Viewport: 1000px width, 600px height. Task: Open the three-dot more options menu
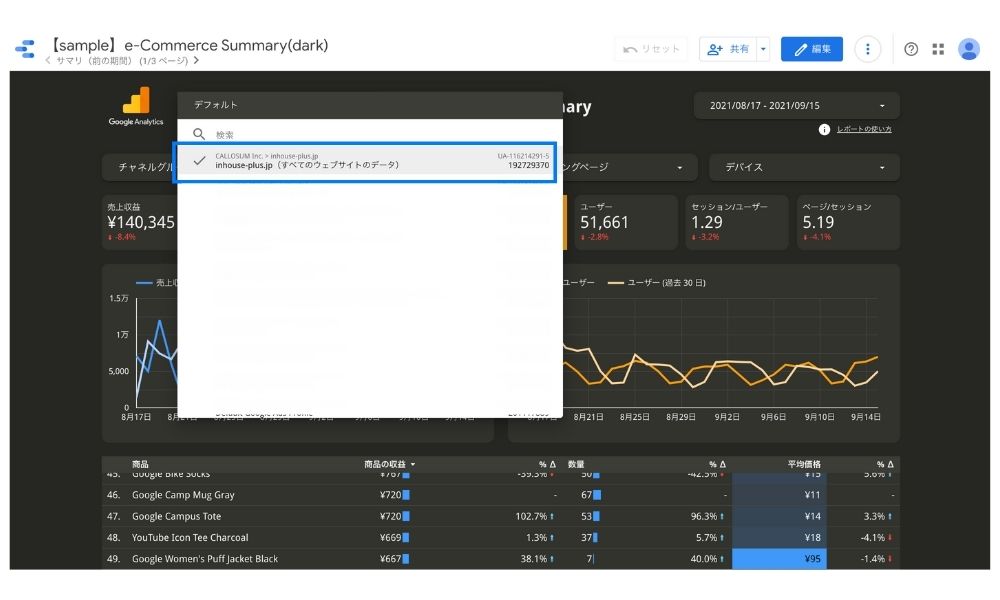tap(867, 49)
